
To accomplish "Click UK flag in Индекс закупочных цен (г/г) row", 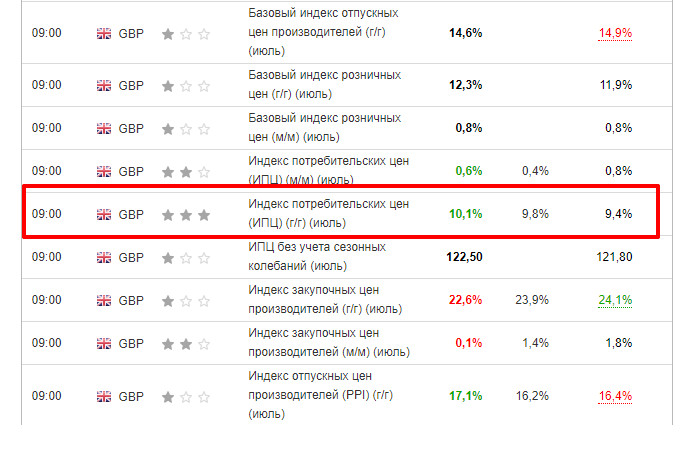I will [x=104, y=300].
